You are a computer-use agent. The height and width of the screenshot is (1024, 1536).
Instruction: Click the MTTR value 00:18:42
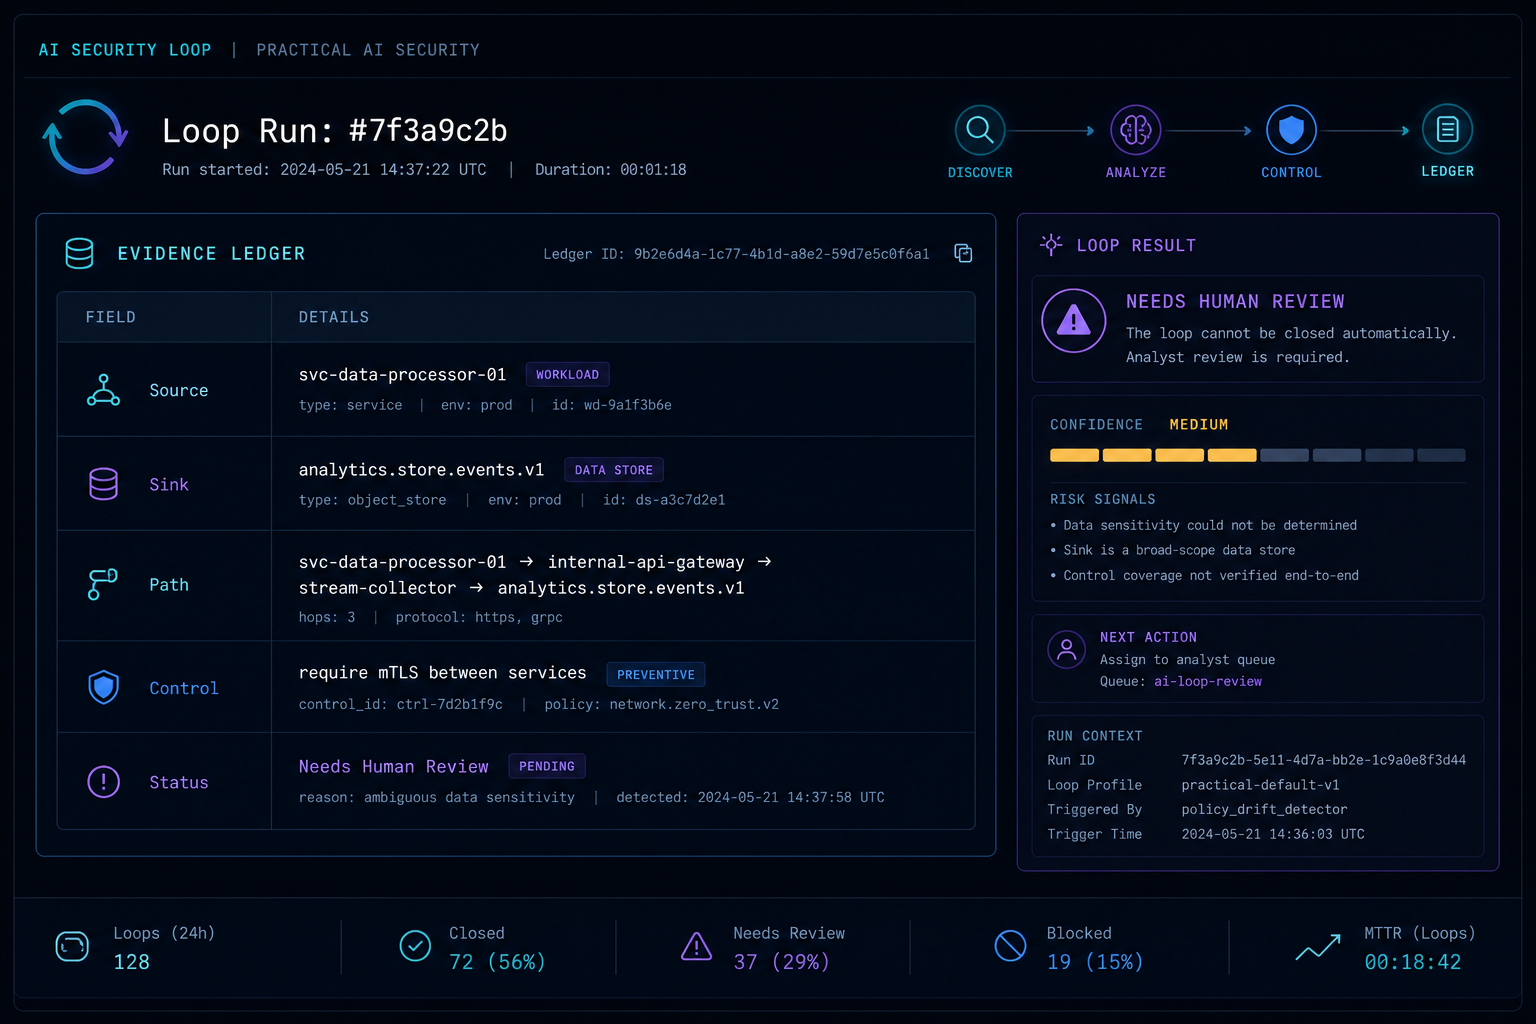pos(1413,962)
